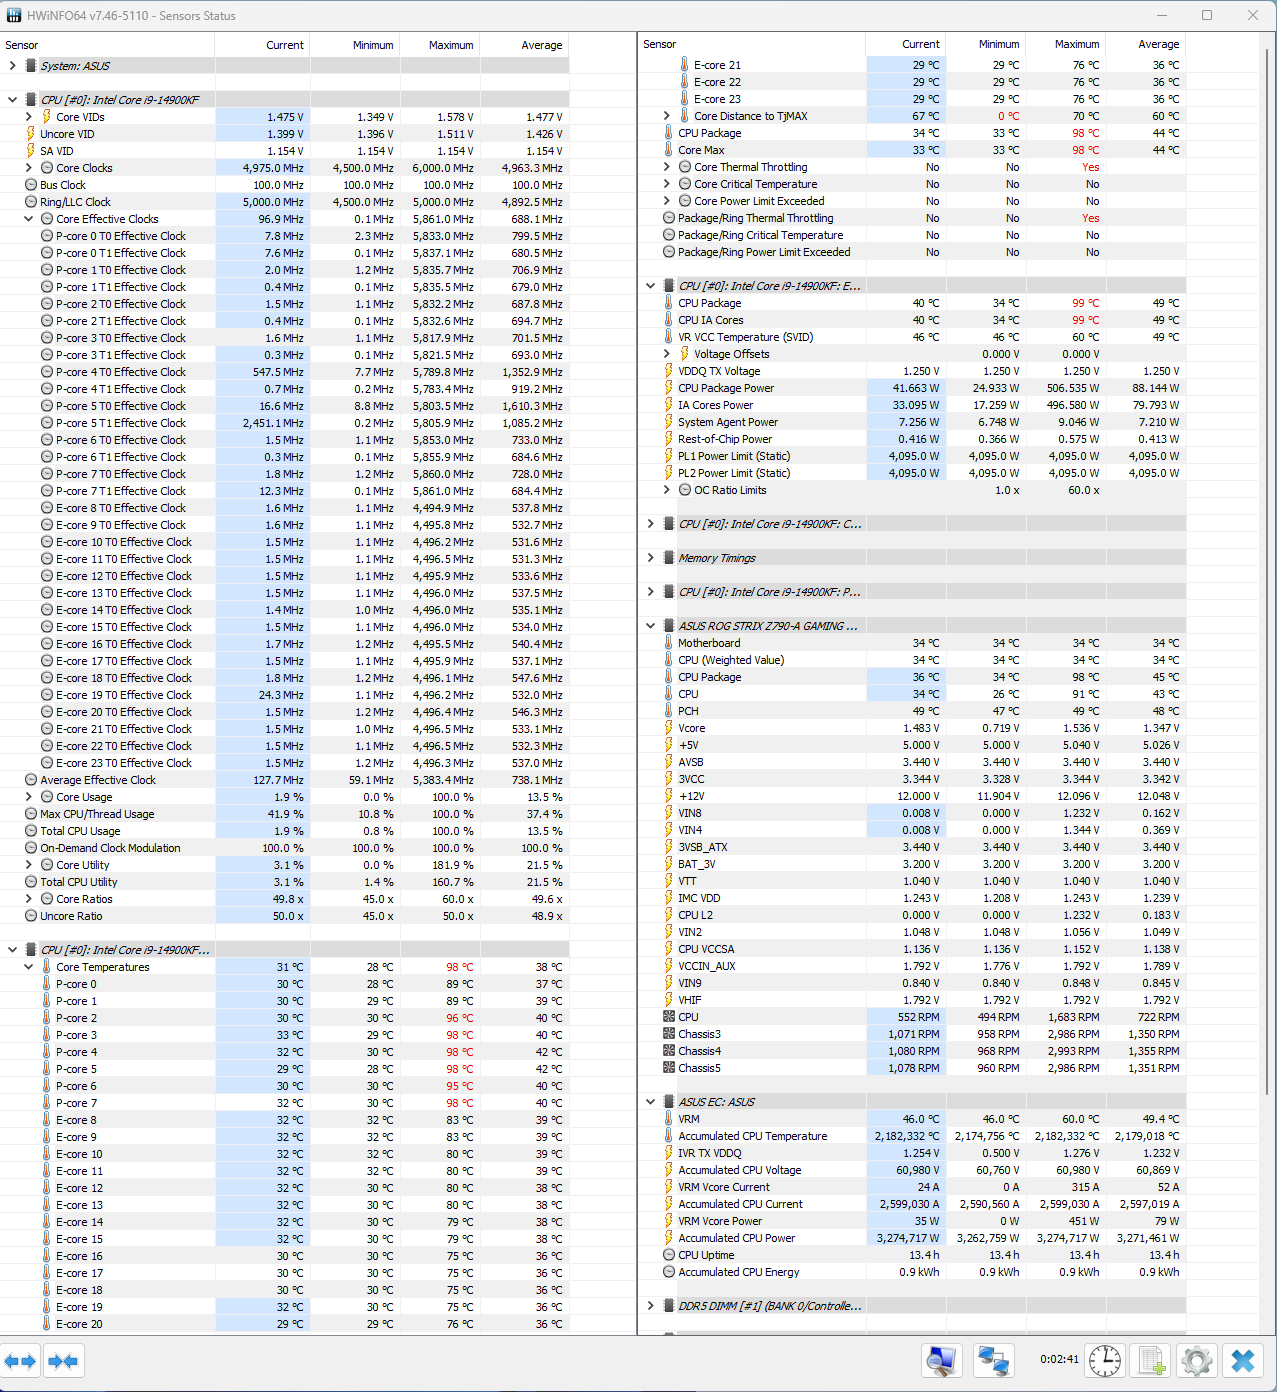
Task: Click the expand-columns blue arrows icon
Action: coord(20,1361)
